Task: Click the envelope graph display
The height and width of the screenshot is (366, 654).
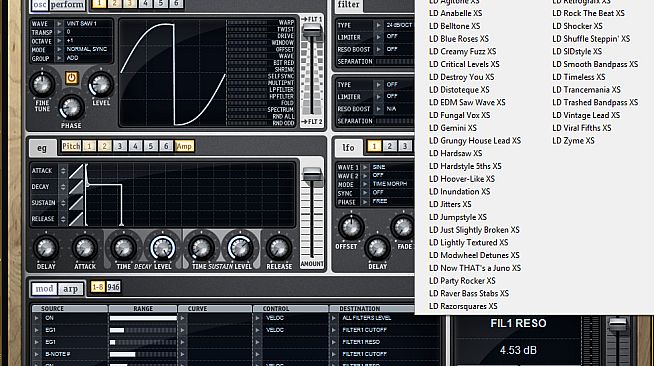Action: pyautogui.click(x=190, y=195)
